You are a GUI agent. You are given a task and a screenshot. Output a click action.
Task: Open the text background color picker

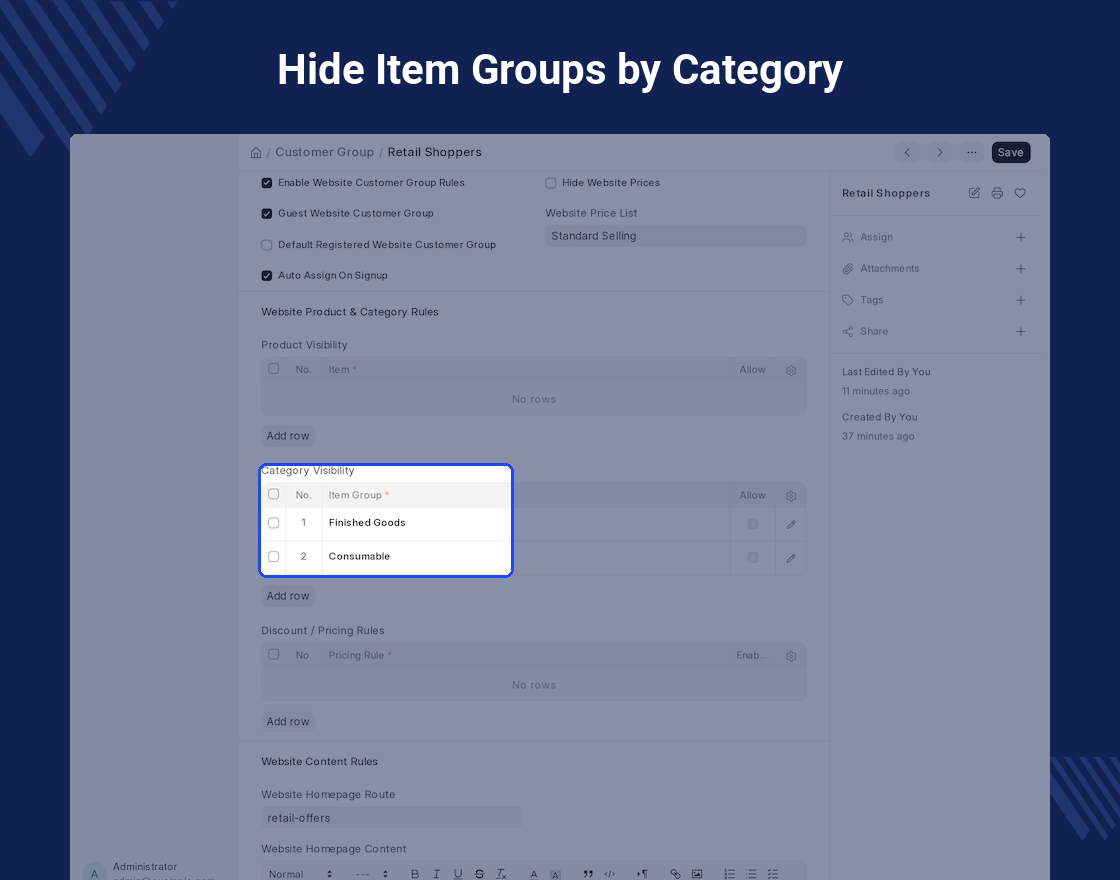pos(555,874)
